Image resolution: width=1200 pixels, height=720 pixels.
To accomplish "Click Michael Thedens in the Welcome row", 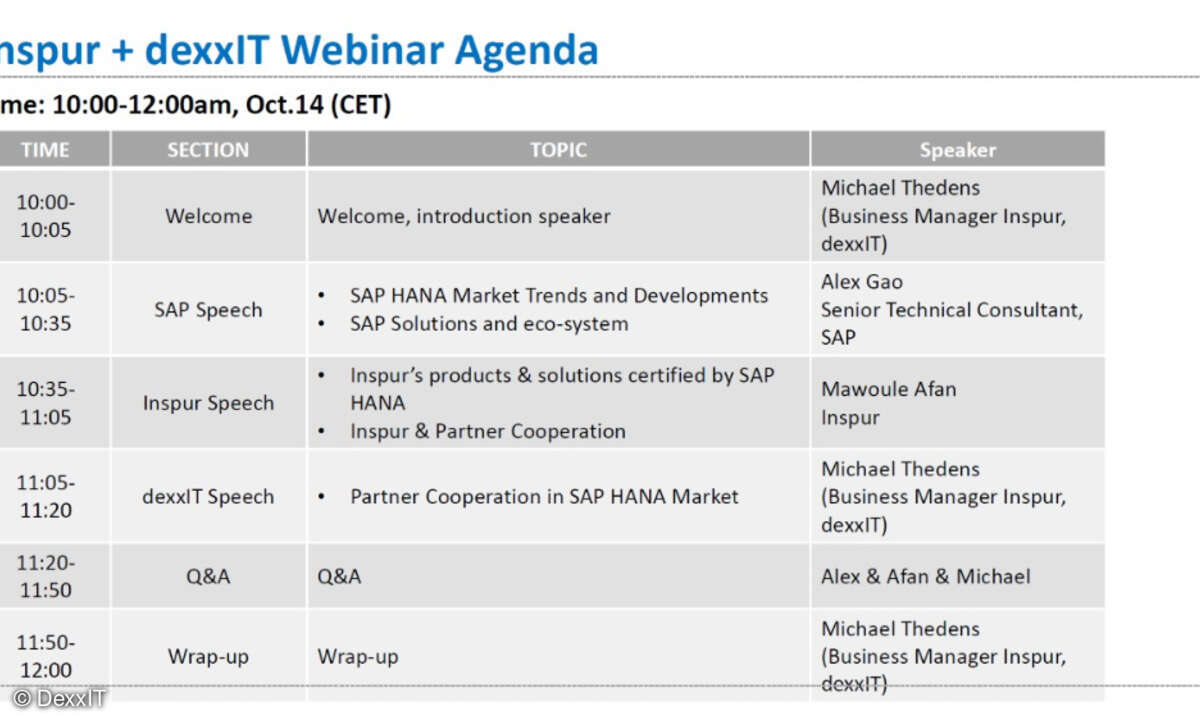I will tap(900, 188).
